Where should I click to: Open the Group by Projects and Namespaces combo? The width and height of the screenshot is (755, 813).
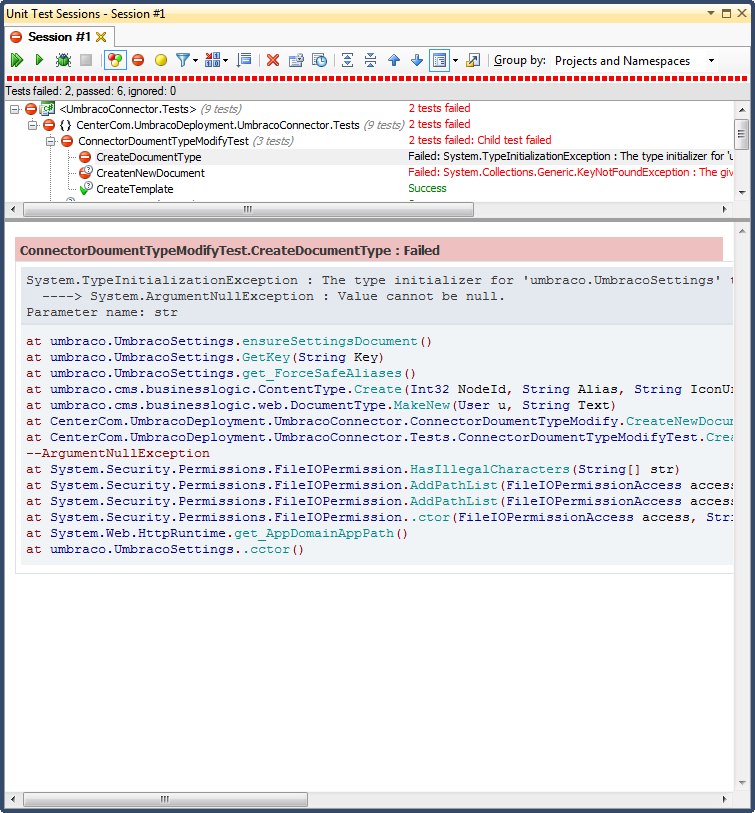coord(635,61)
